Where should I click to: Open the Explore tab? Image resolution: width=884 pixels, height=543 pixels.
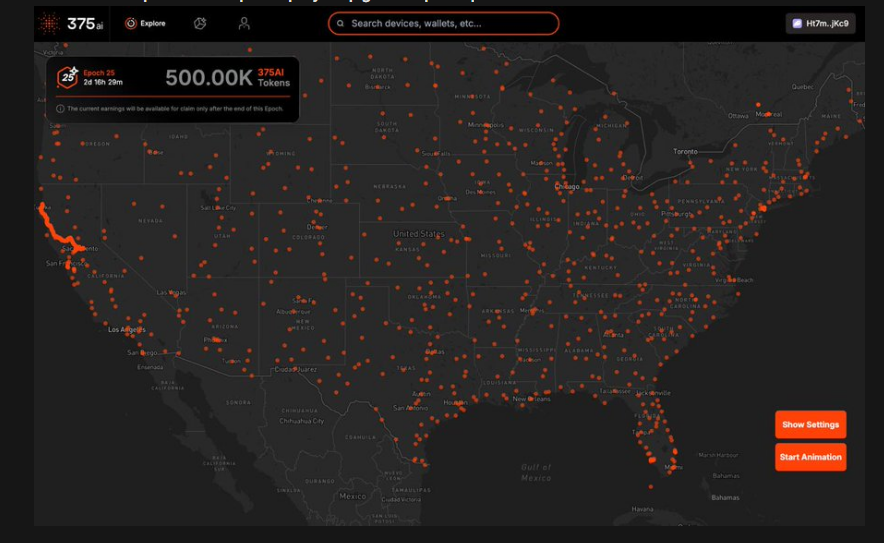pyautogui.click(x=146, y=23)
